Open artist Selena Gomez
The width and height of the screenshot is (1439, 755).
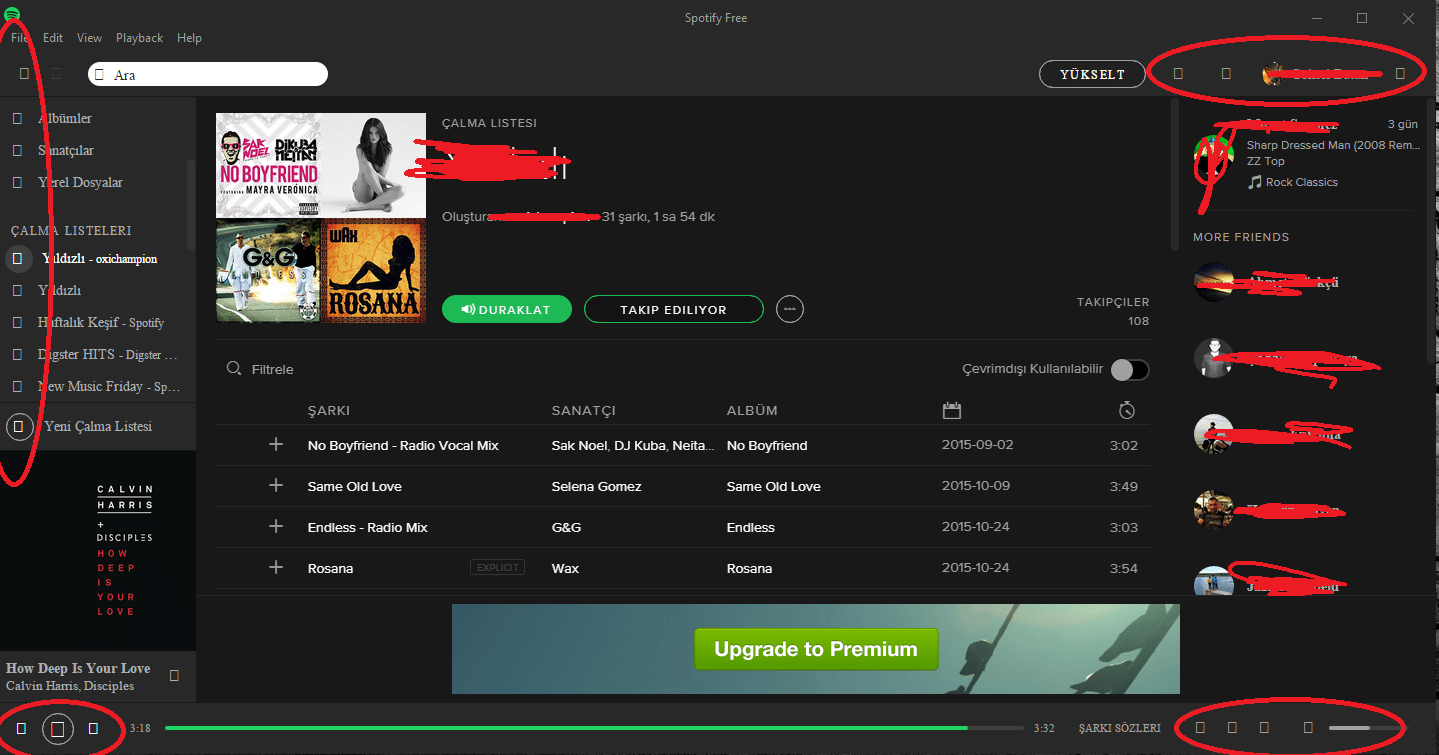(597, 486)
